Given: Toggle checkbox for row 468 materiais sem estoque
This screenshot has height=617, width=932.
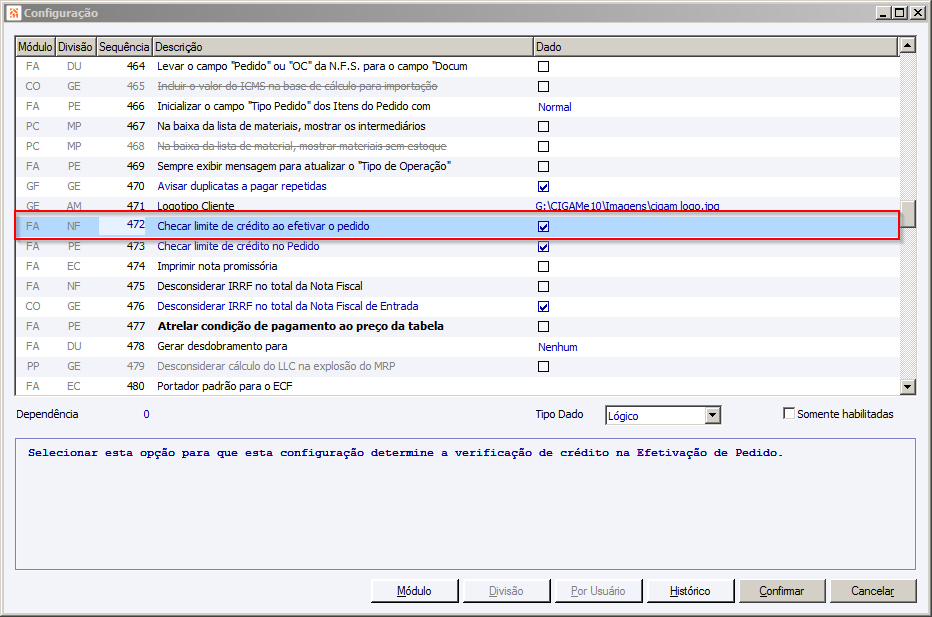Looking at the screenshot, I should pos(543,147).
